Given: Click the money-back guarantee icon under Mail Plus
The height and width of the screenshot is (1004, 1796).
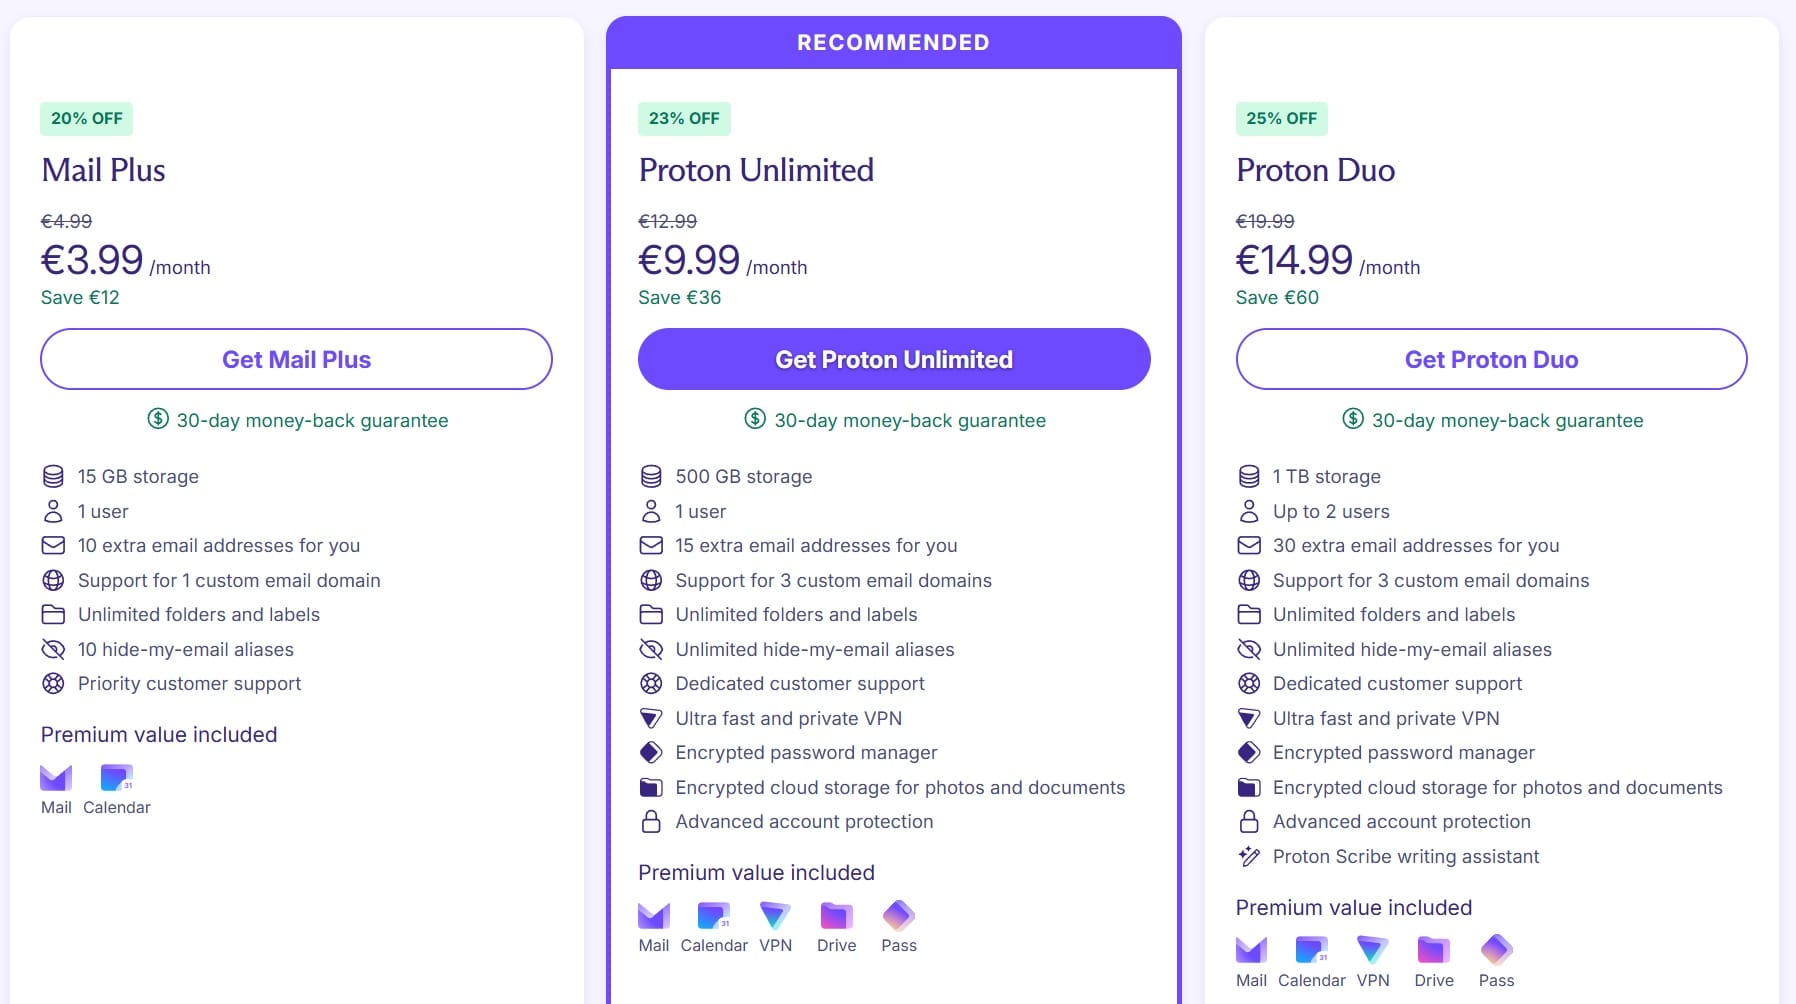Looking at the screenshot, I should coord(158,419).
